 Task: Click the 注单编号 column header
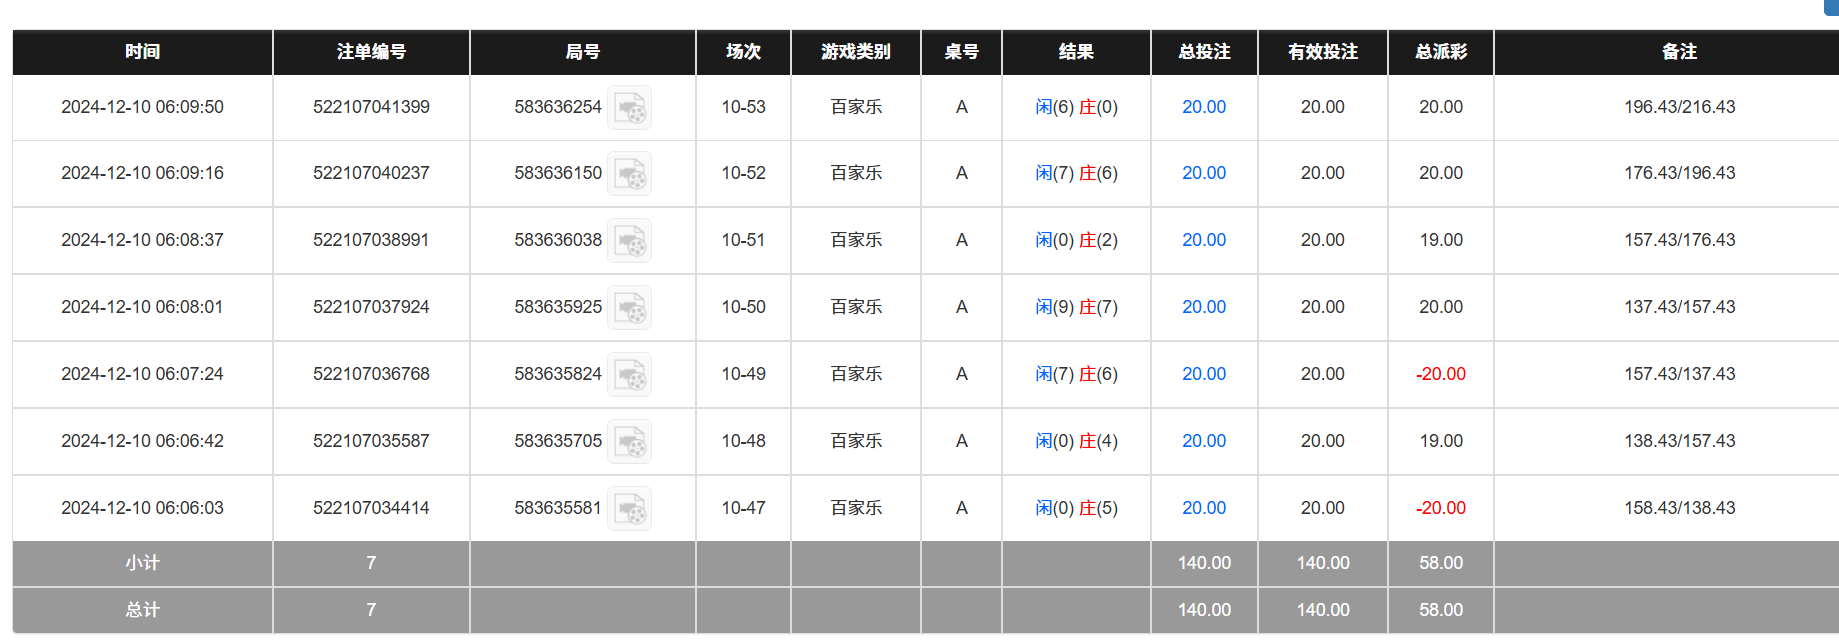[x=371, y=52]
